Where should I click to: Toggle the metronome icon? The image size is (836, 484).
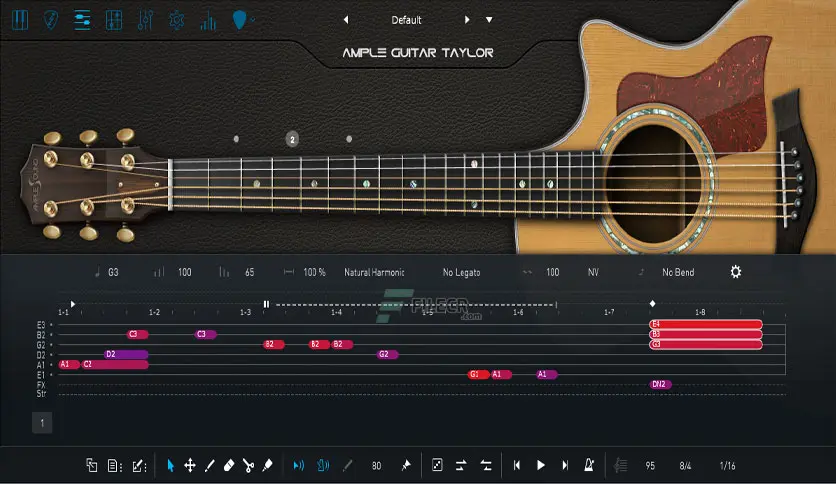(x=589, y=465)
